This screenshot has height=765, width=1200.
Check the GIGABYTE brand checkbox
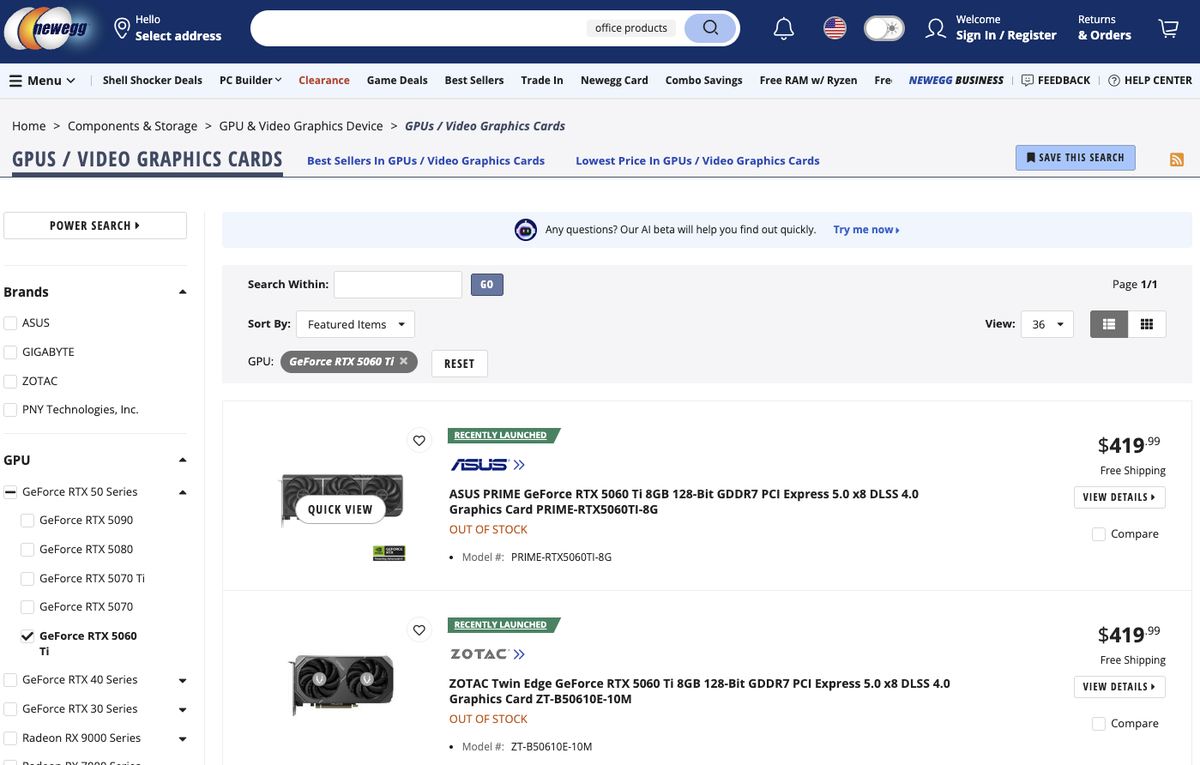pos(10,352)
